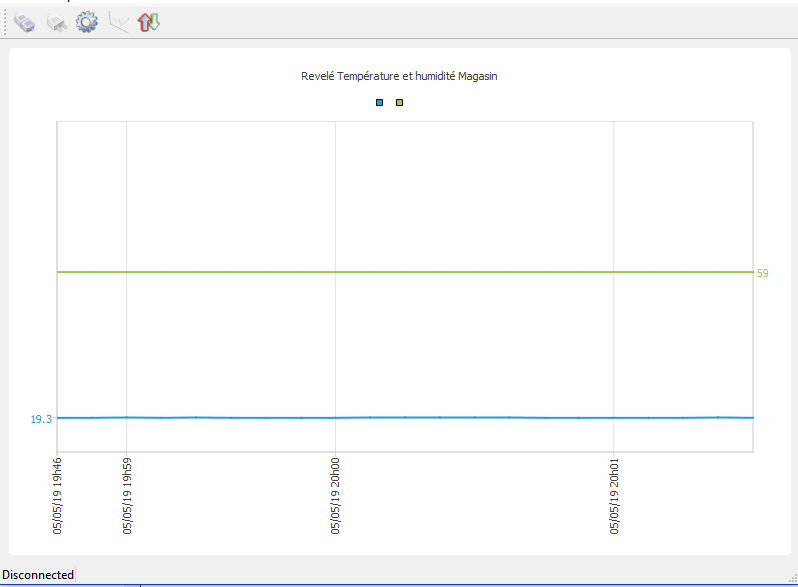This screenshot has width=798, height=587.
Task: Click the vertical gridline at 20h01
Action: 613,200
